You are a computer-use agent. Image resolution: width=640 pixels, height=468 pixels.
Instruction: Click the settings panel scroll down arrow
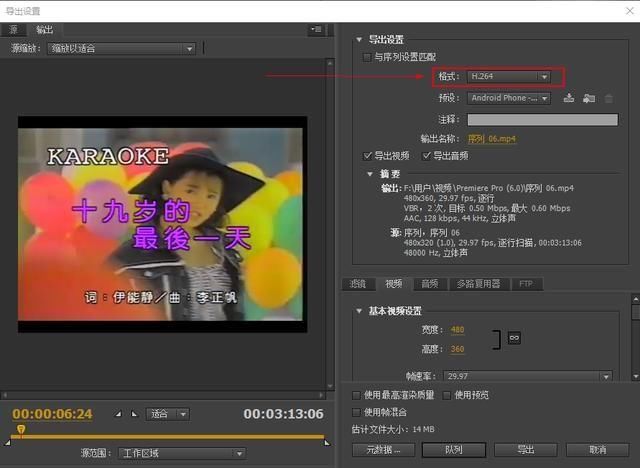tap(636, 376)
